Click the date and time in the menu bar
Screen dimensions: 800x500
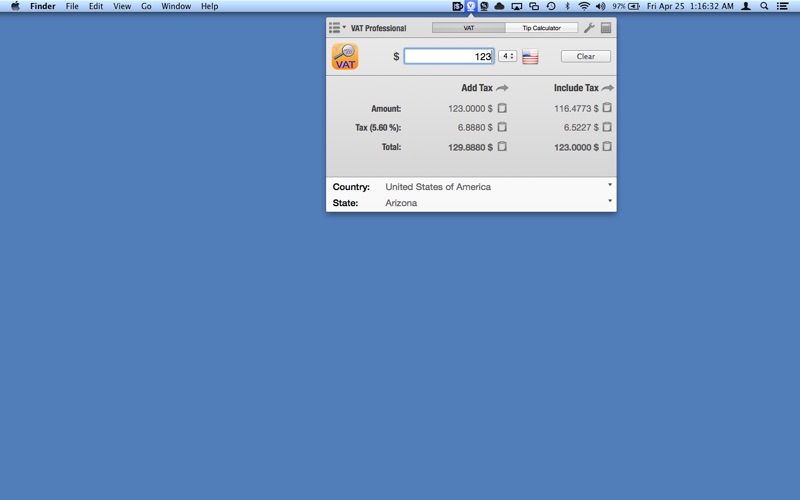(690, 6)
